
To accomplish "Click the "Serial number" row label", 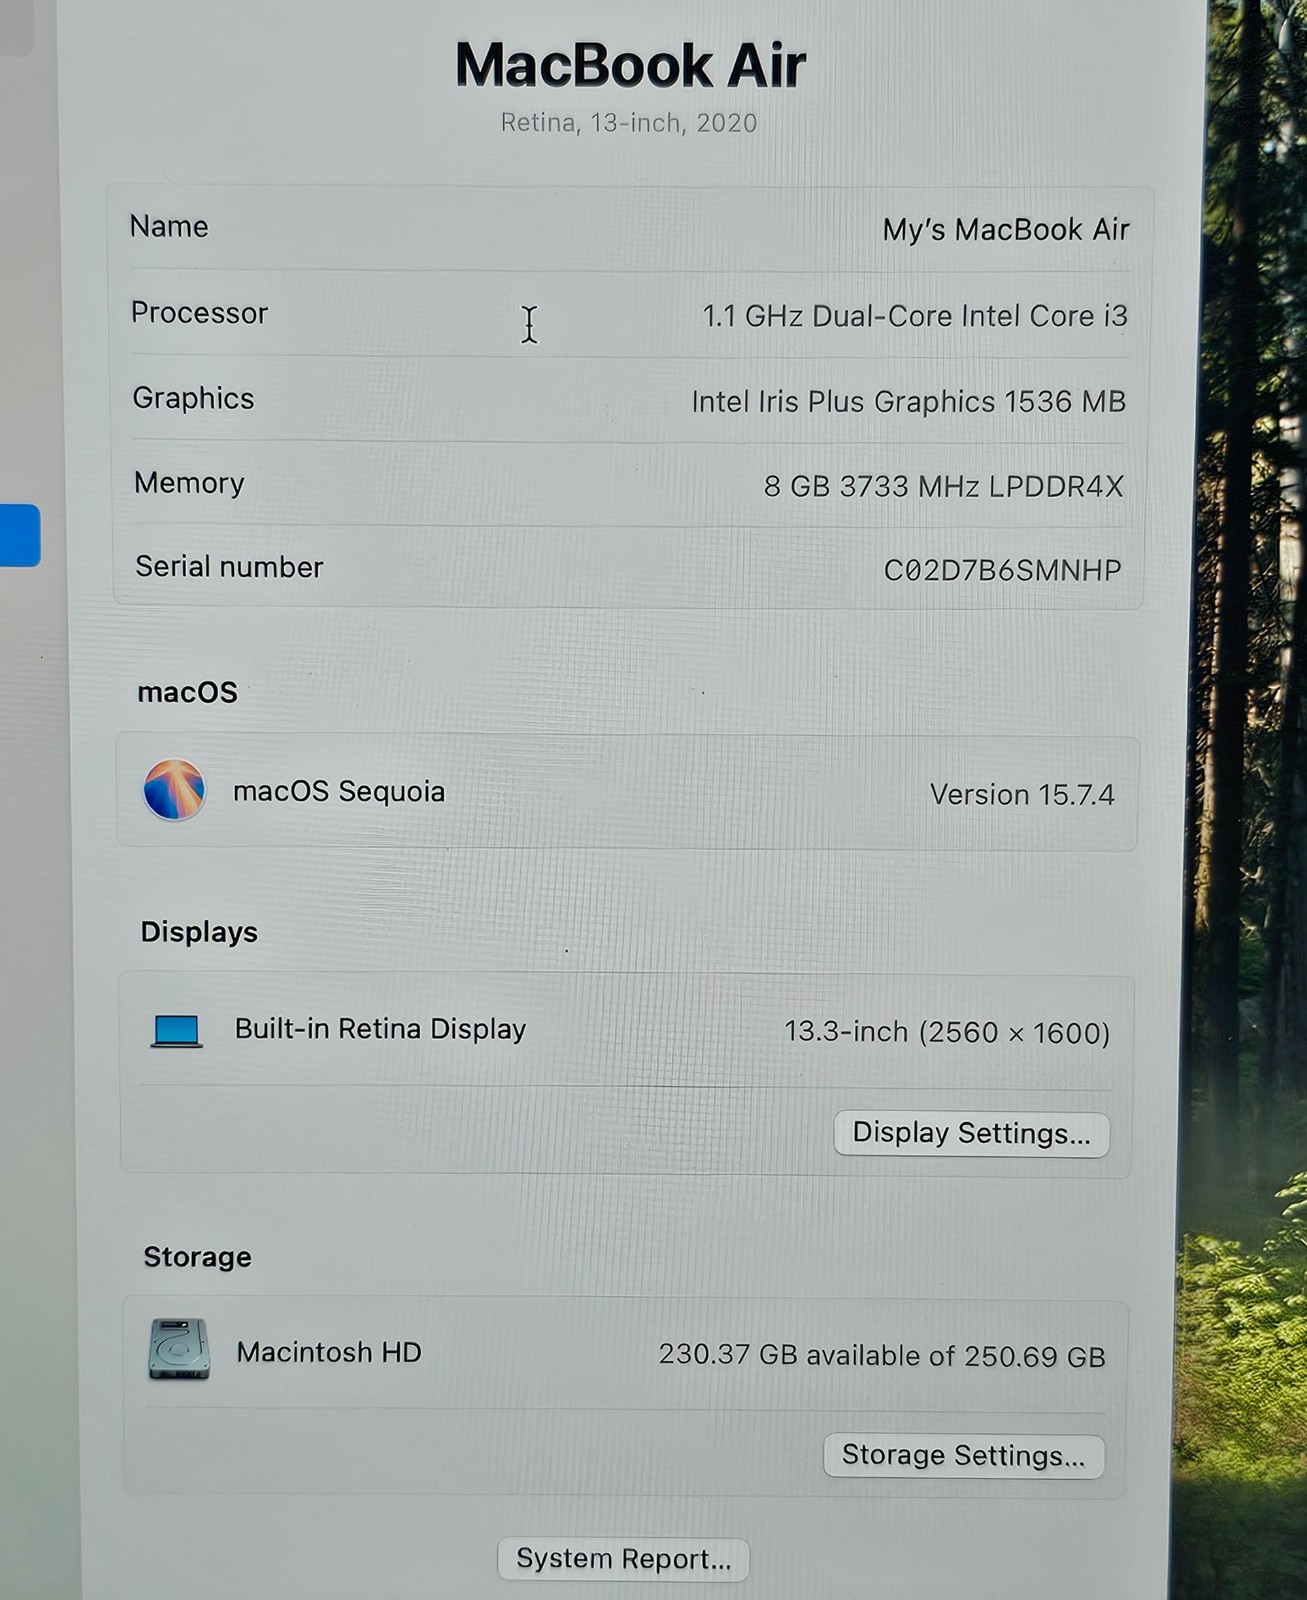I will point(230,567).
